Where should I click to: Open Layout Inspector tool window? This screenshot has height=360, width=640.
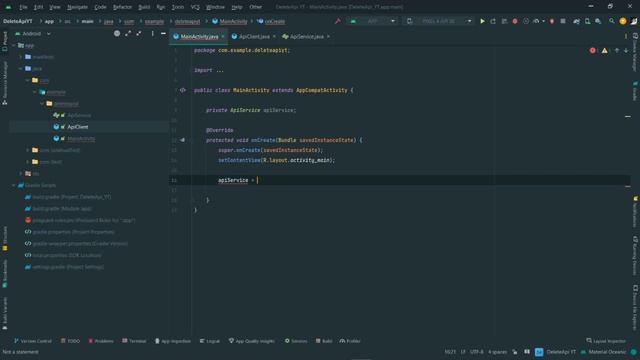click(606, 341)
